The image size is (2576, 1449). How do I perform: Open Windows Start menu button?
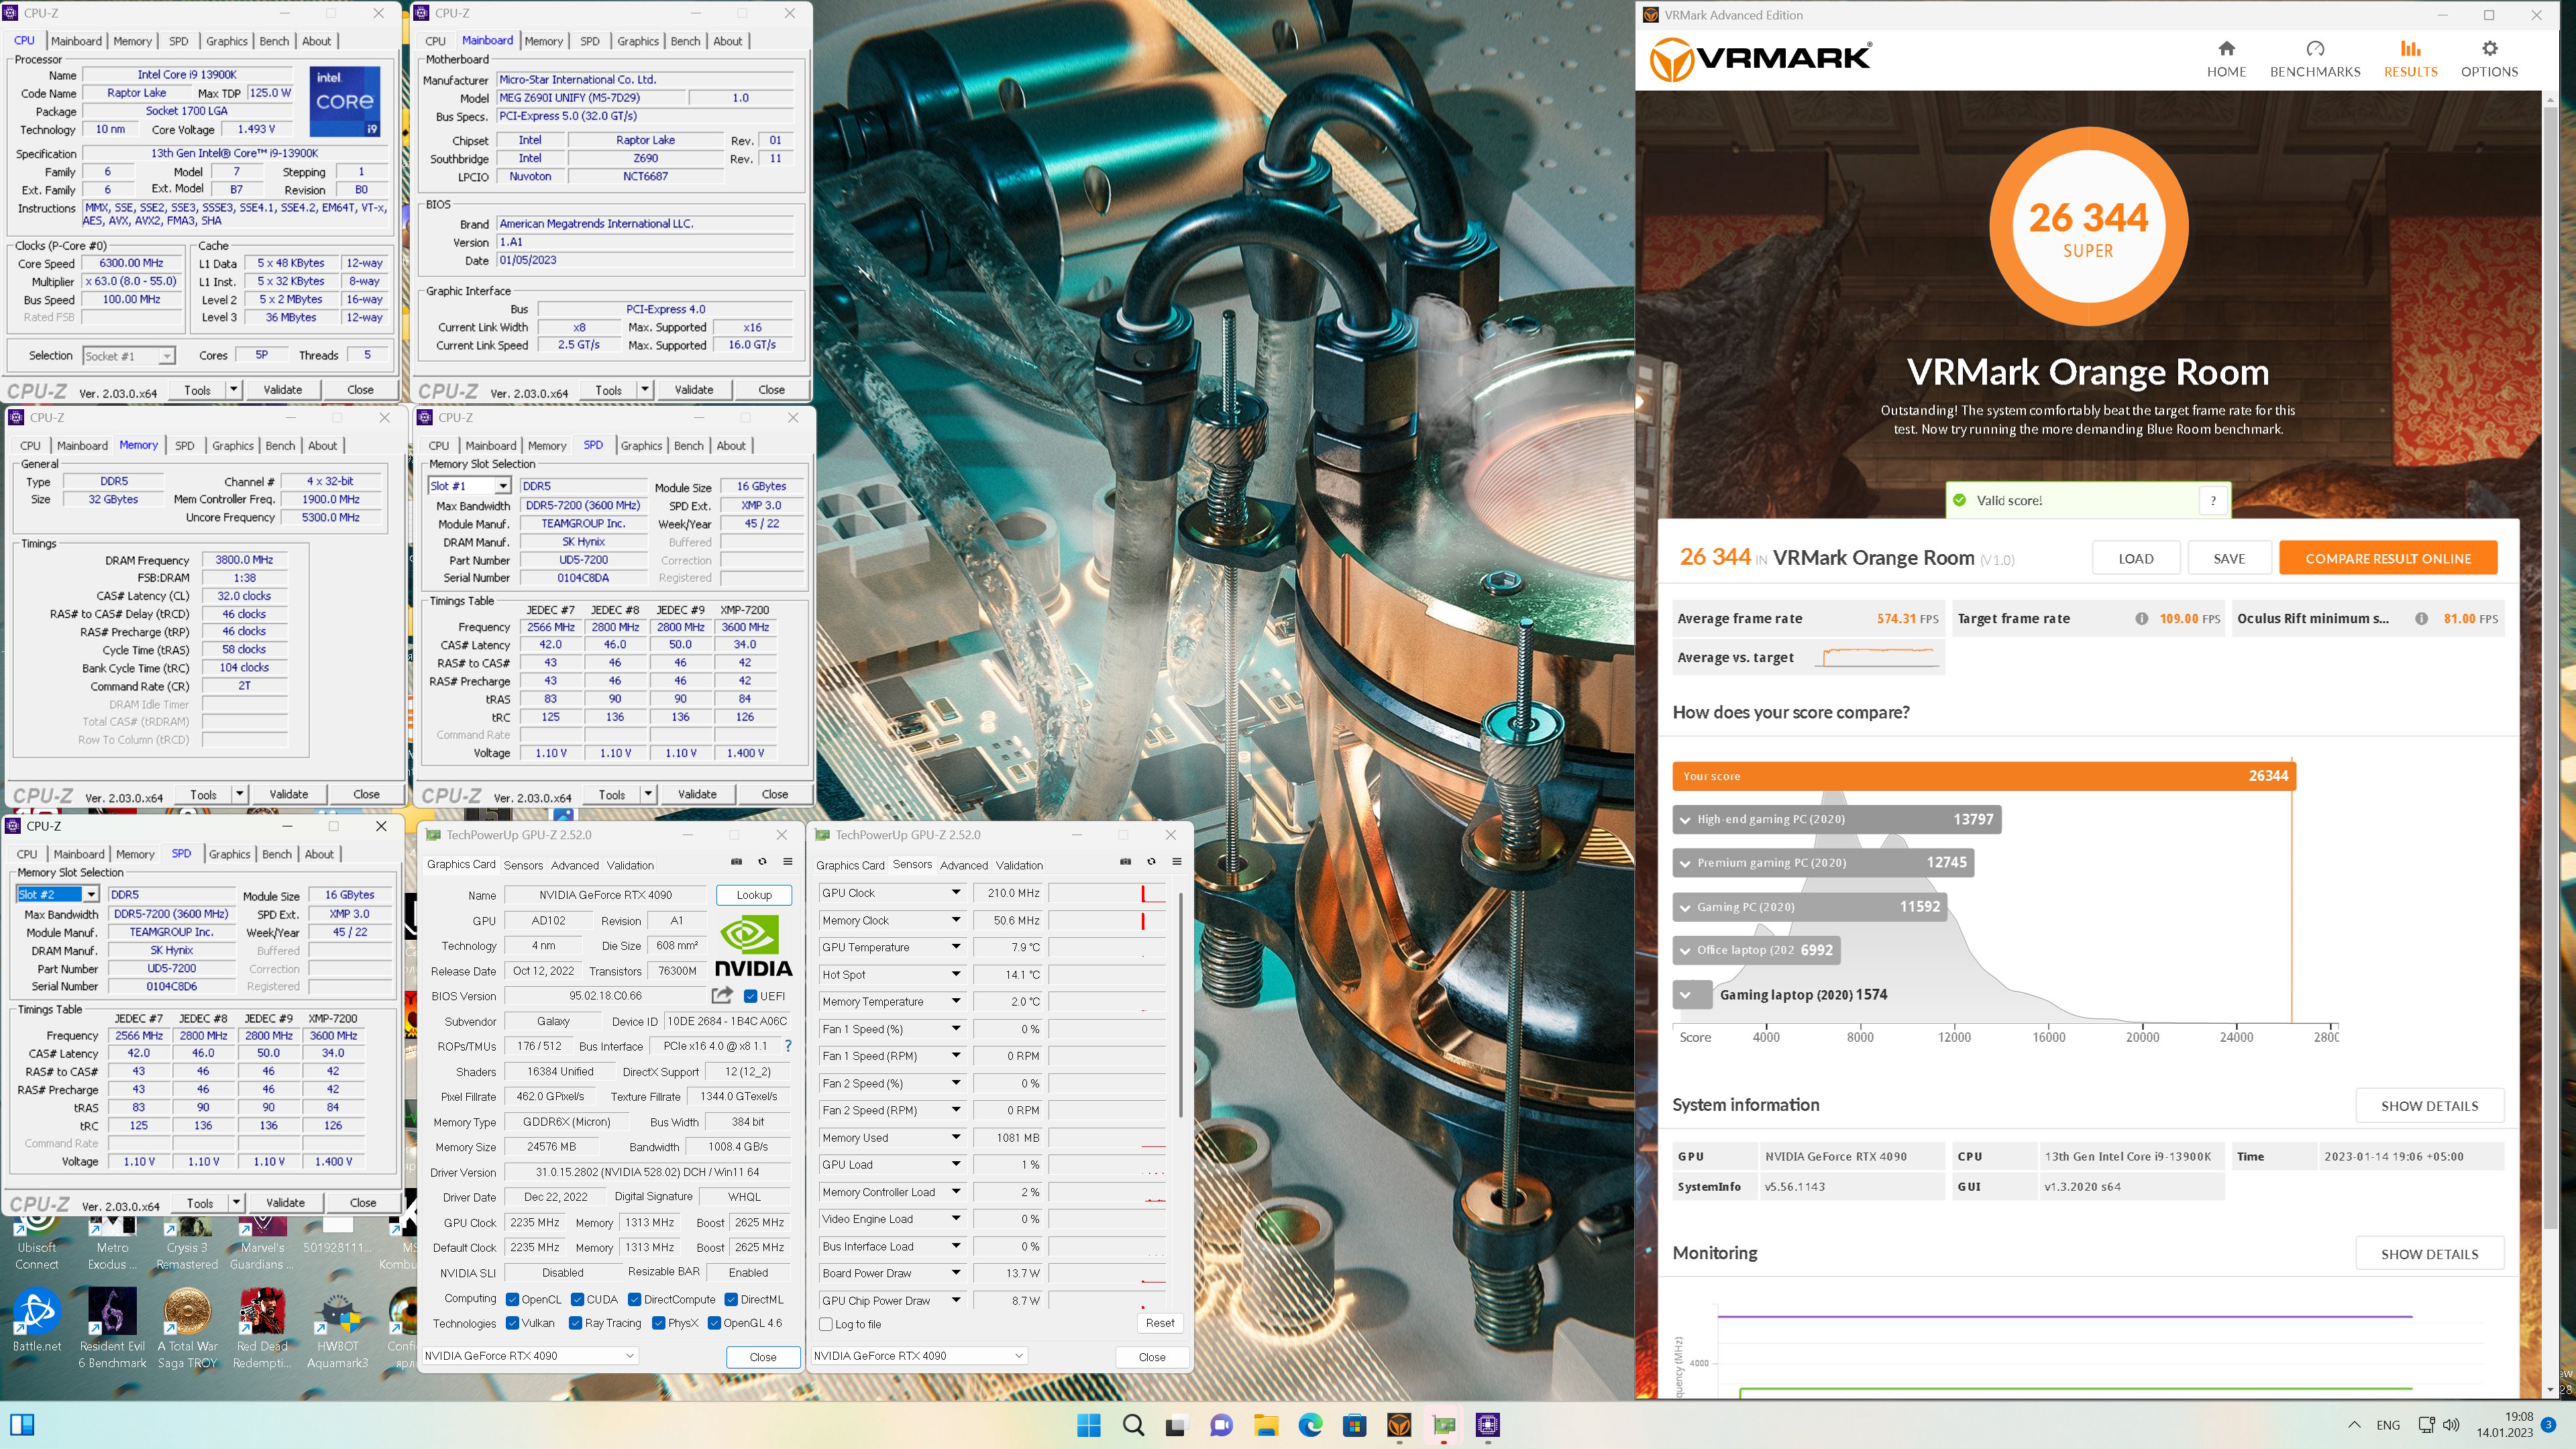pyautogui.click(x=1088, y=1425)
